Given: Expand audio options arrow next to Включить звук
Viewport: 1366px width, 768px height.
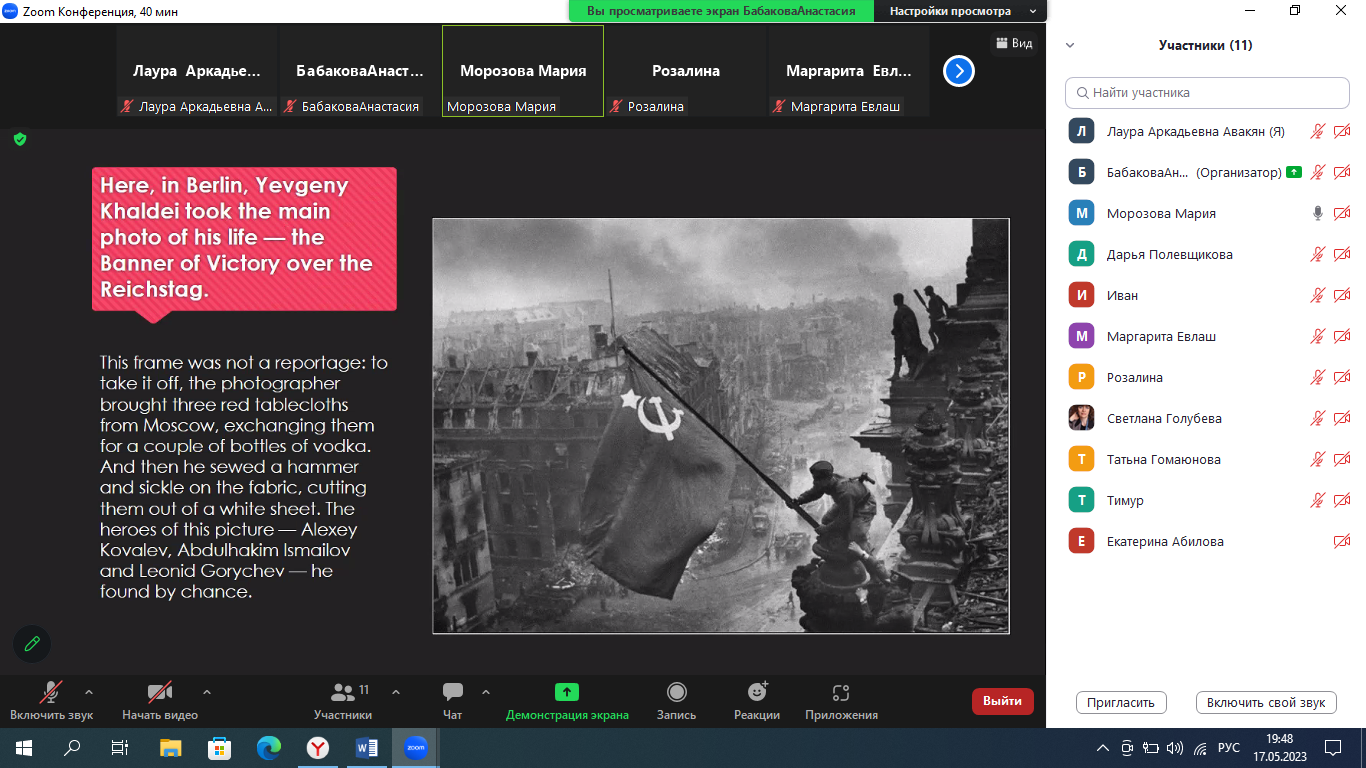Looking at the screenshot, I should 89,691.
